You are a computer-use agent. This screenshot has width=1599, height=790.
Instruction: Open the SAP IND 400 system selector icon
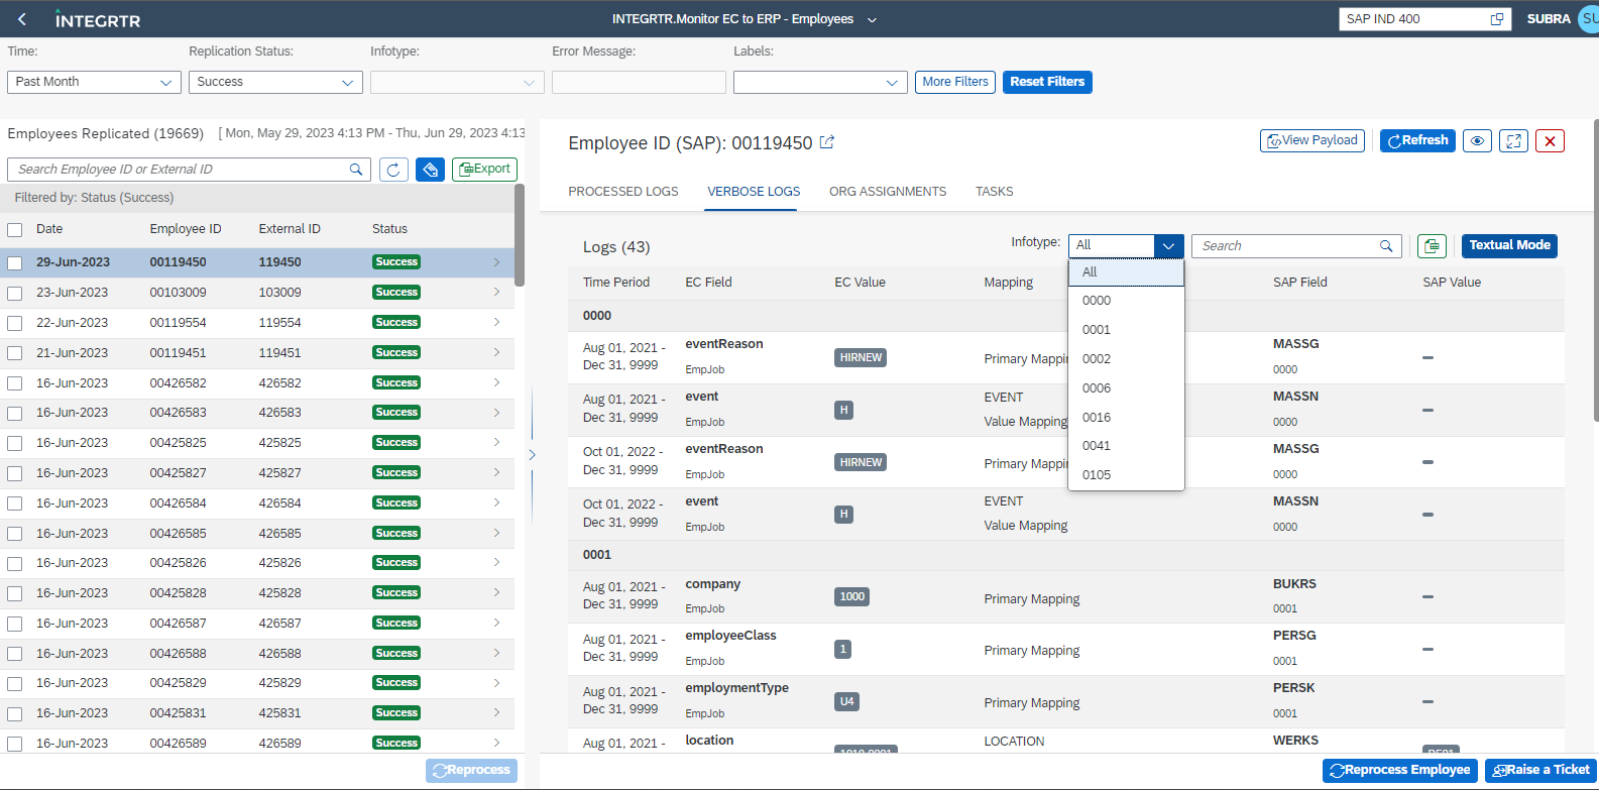pos(1496,19)
